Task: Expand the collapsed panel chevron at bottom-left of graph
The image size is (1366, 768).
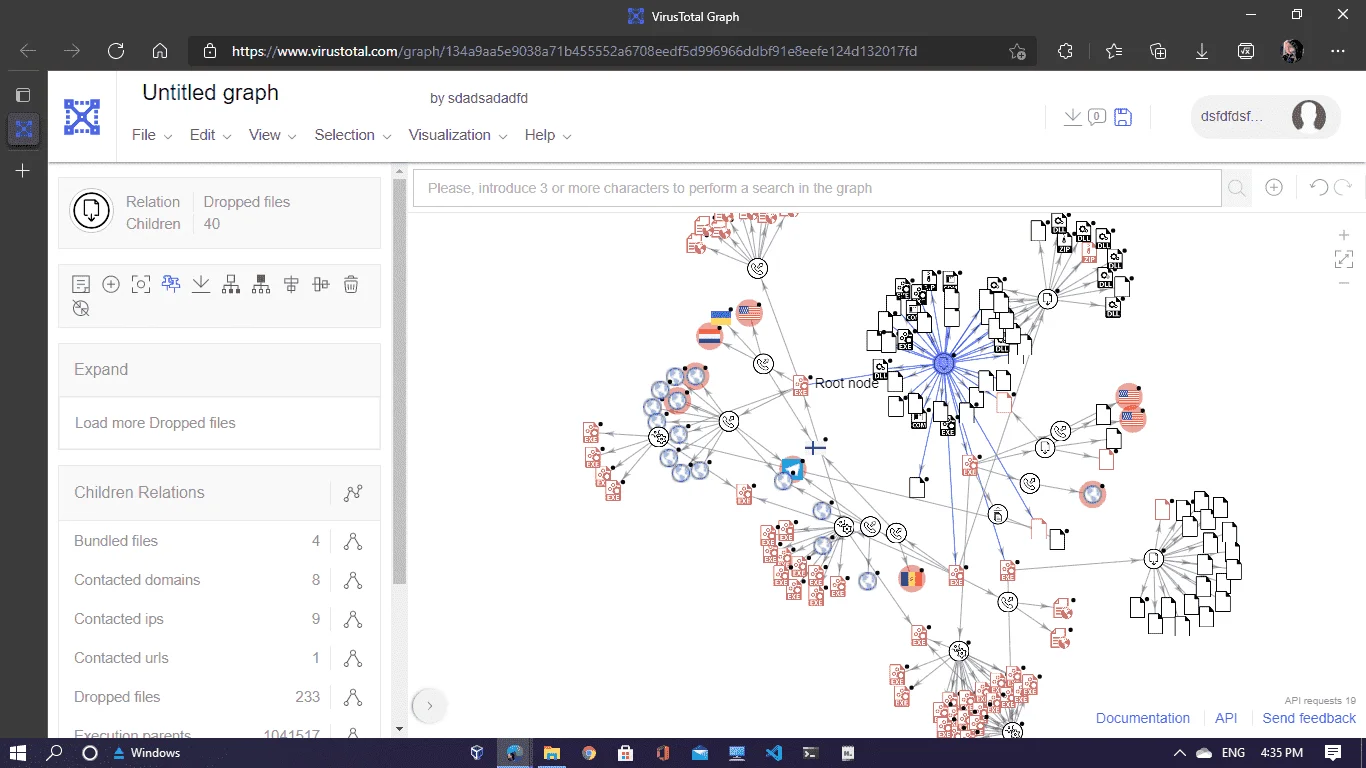Action: tap(430, 705)
